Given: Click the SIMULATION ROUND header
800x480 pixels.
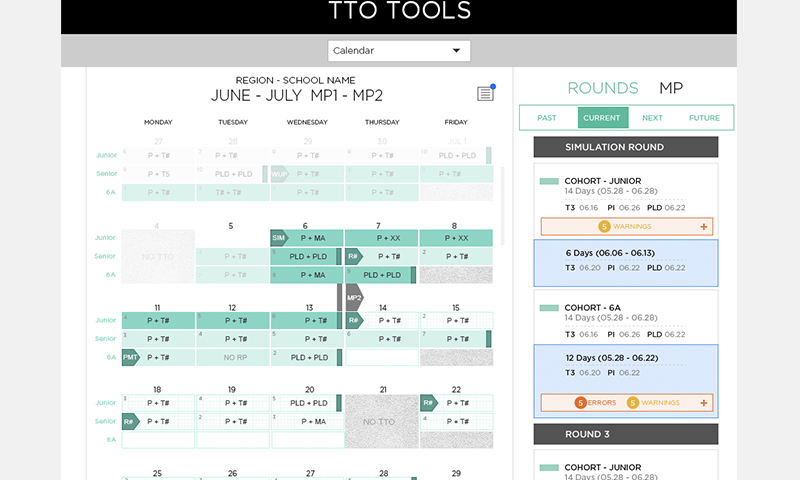Looking at the screenshot, I should point(626,147).
